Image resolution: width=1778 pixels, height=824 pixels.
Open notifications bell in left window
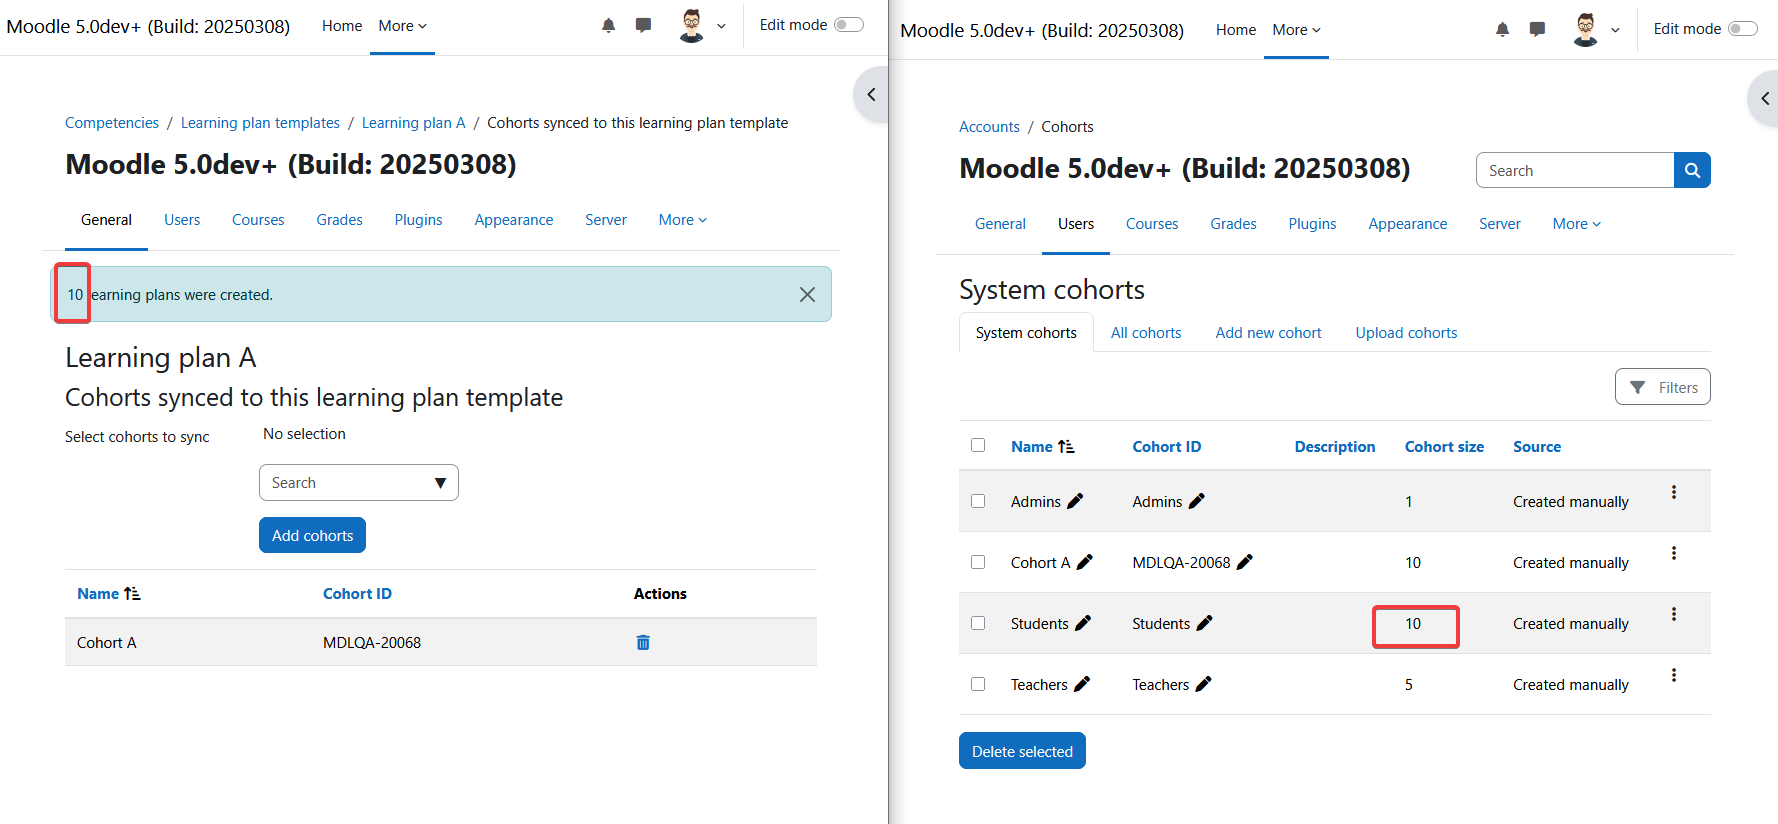pos(608,25)
